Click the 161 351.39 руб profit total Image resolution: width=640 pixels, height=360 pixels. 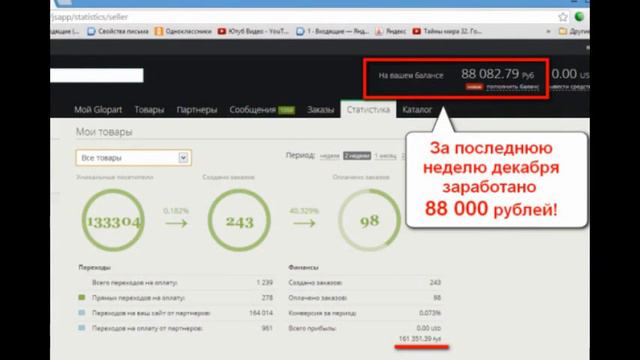pyautogui.click(x=420, y=339)
